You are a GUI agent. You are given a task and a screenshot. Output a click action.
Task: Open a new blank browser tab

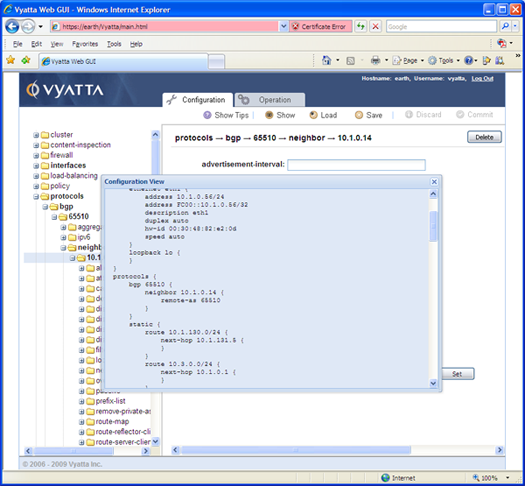point(216,62)
